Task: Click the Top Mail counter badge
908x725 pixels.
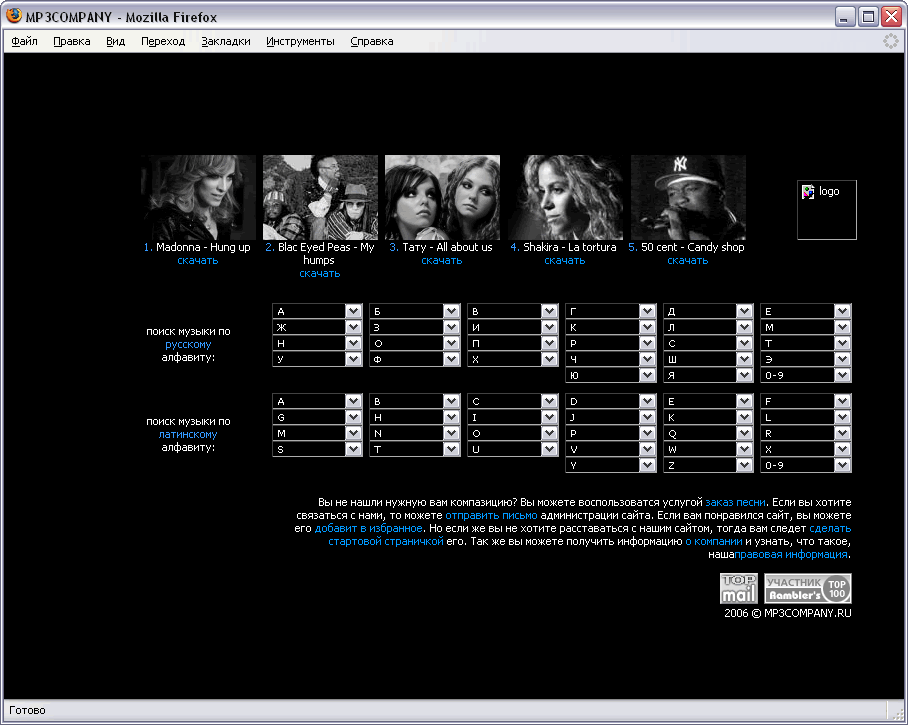Action: coord(738,588)
